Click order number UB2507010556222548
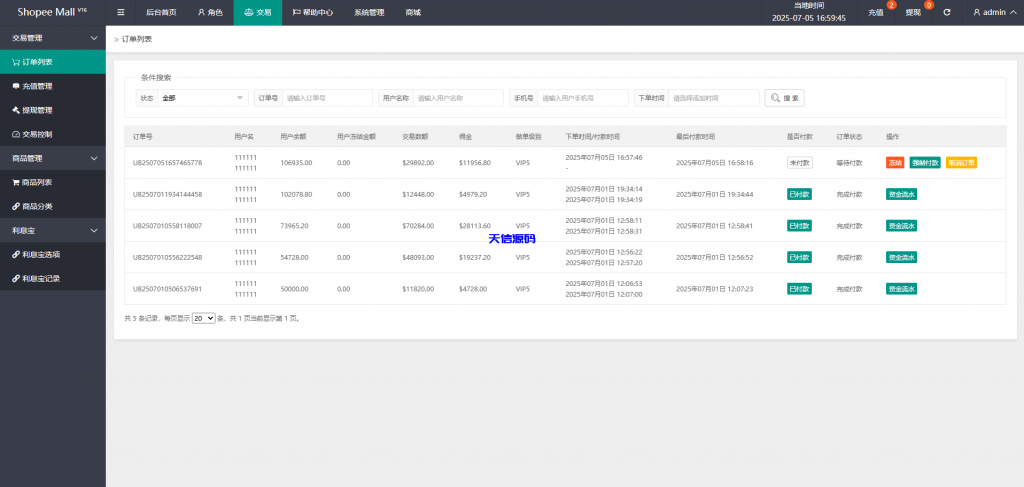1024x487 pixels. pos(167,257)
